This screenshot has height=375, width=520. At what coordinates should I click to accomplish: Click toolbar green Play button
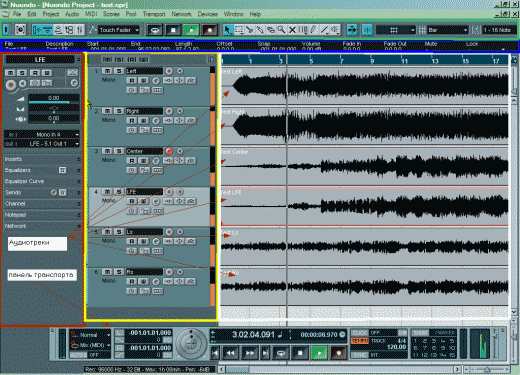click(191, 30)
